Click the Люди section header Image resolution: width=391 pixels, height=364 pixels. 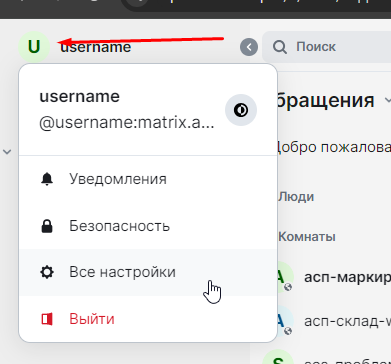(296, 197)
